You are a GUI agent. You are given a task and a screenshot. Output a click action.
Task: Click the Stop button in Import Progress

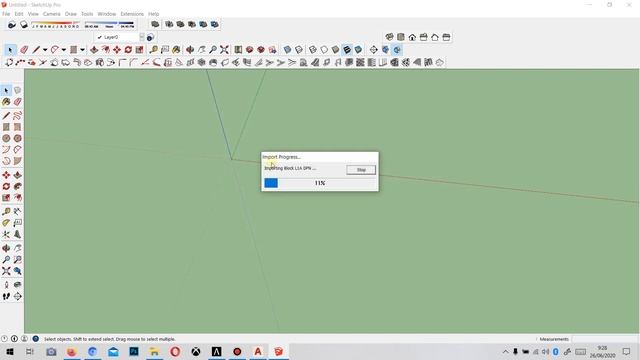pos(361,170)
